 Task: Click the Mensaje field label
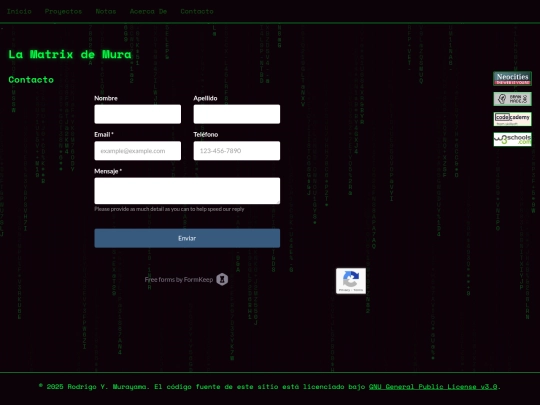(x=108, y=171)
